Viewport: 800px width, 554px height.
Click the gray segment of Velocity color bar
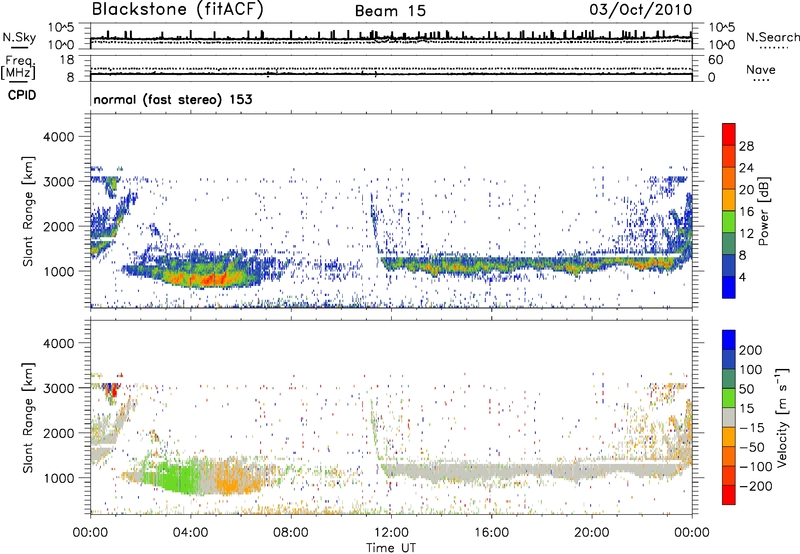[x=729, y=418]
